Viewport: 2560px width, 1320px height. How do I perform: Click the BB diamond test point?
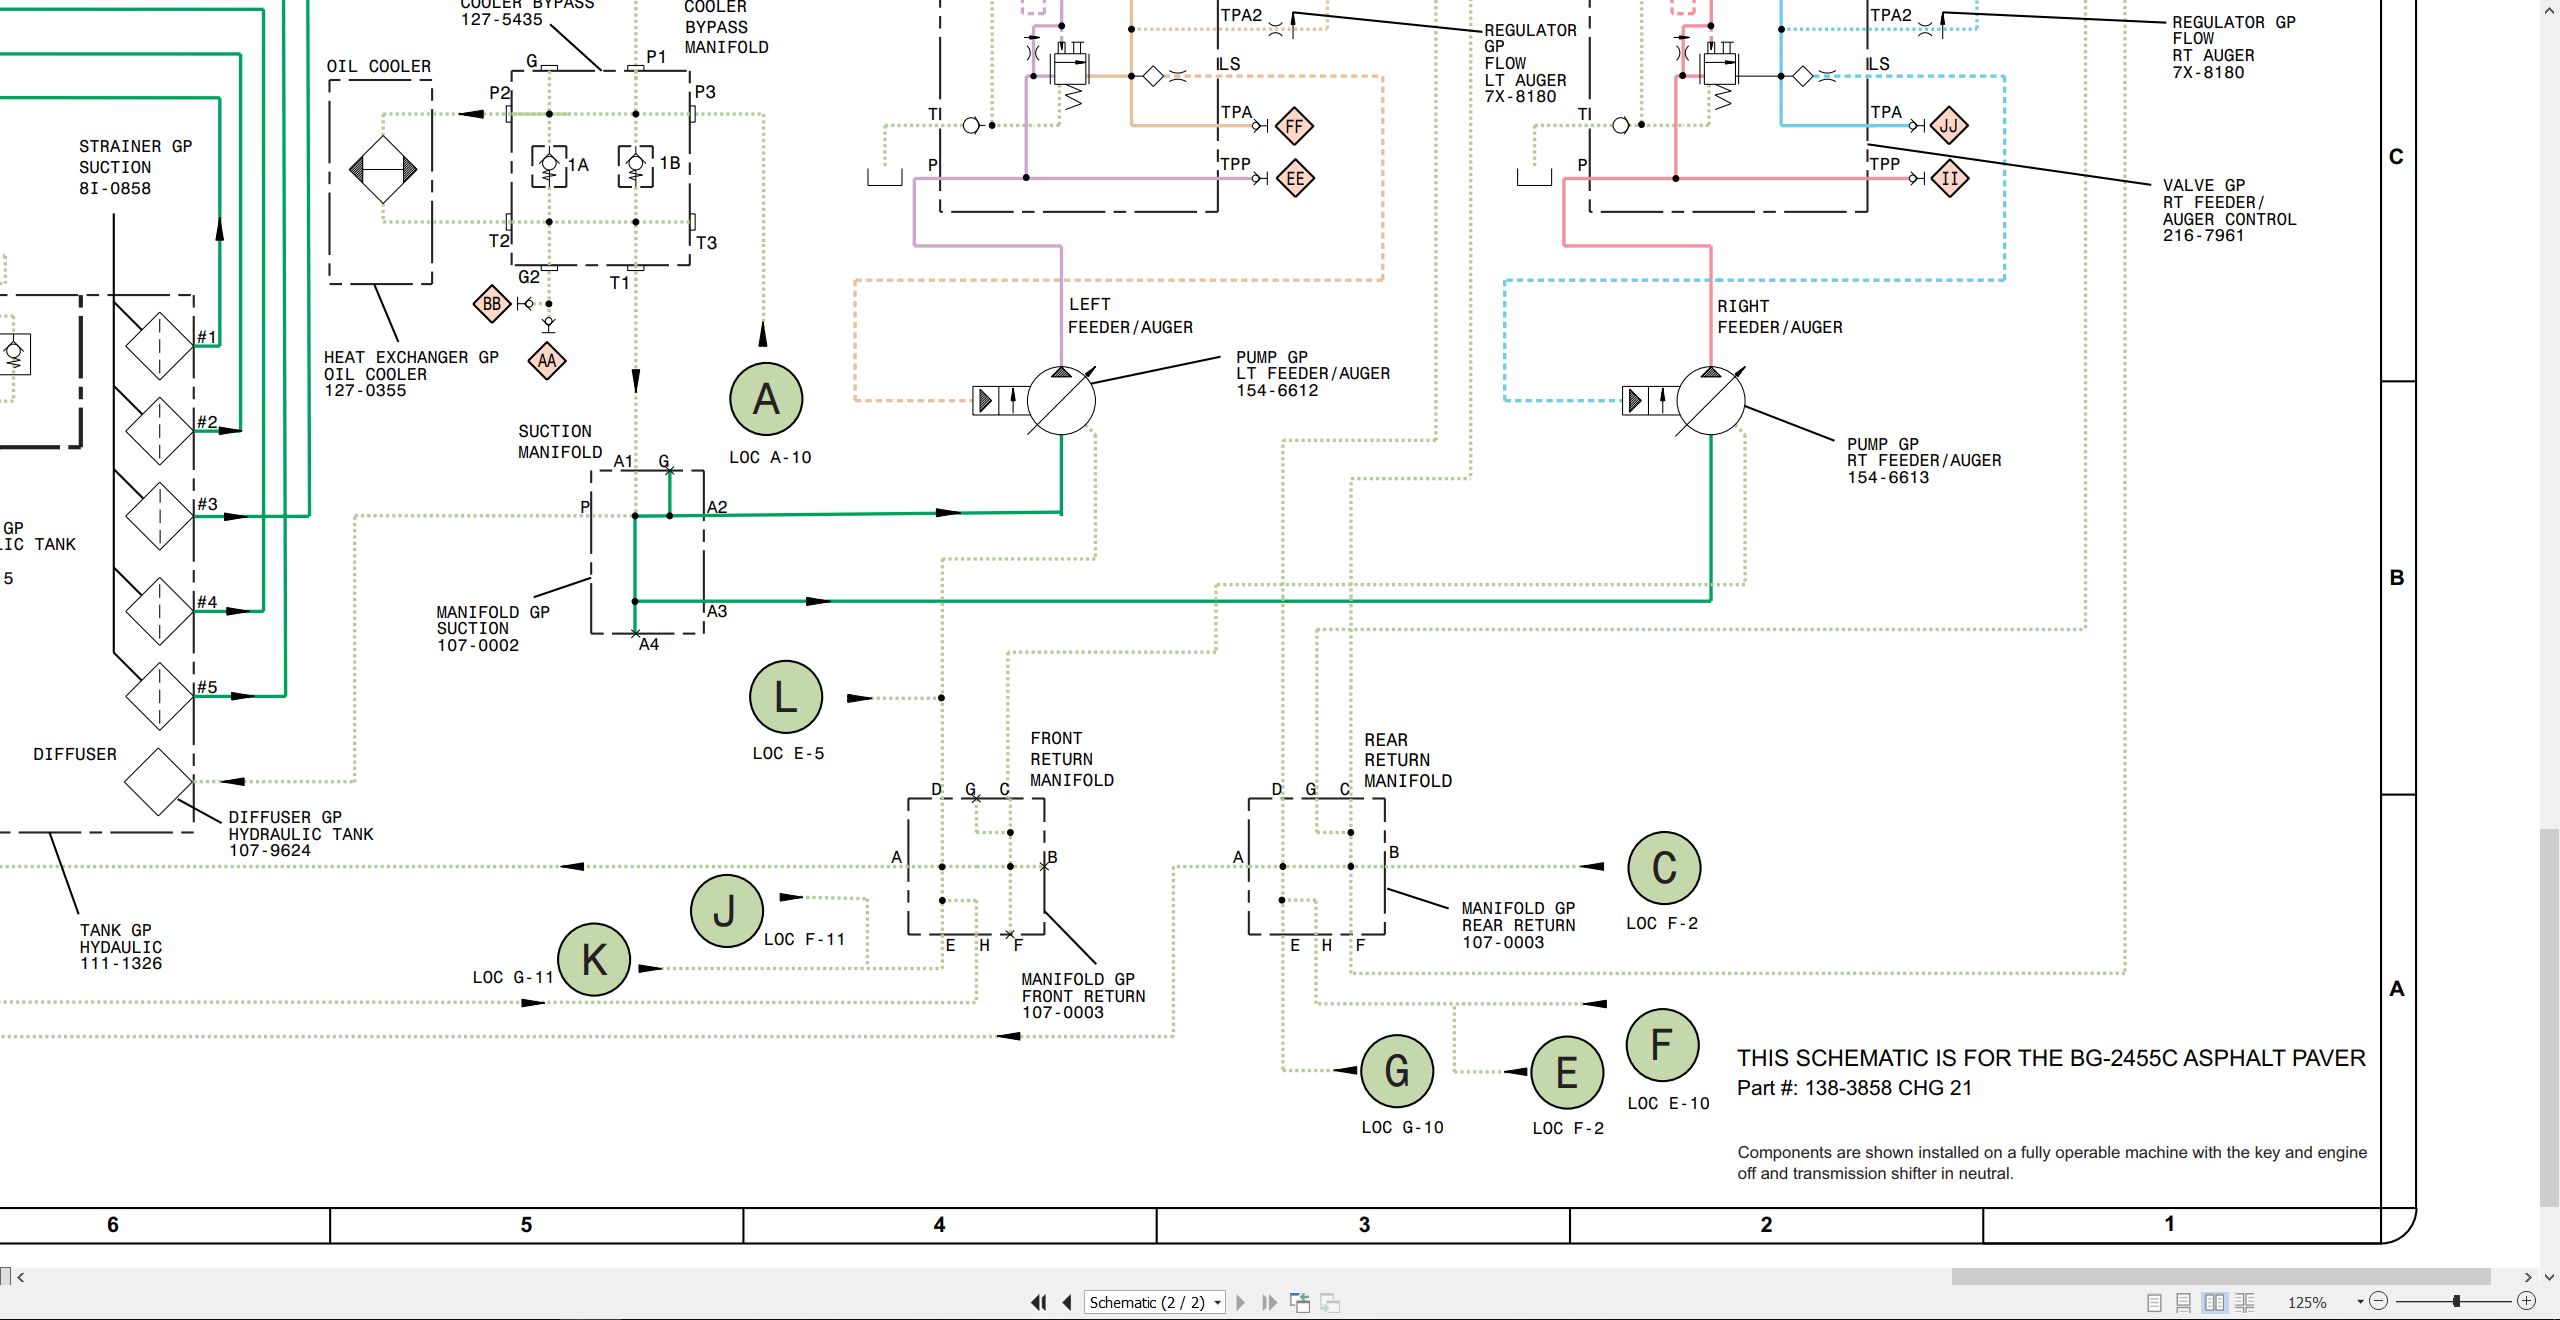[492, 304]
